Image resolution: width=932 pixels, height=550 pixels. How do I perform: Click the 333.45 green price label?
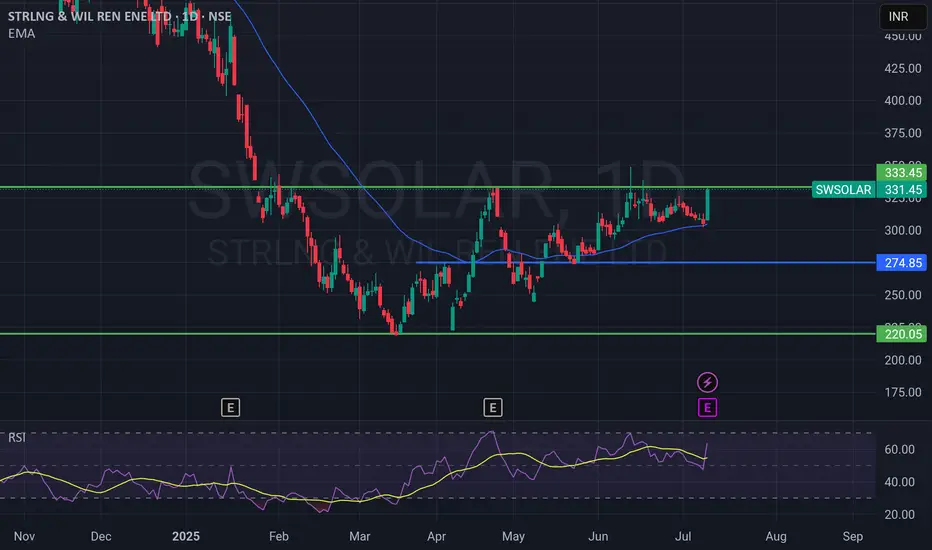point(902,172)
